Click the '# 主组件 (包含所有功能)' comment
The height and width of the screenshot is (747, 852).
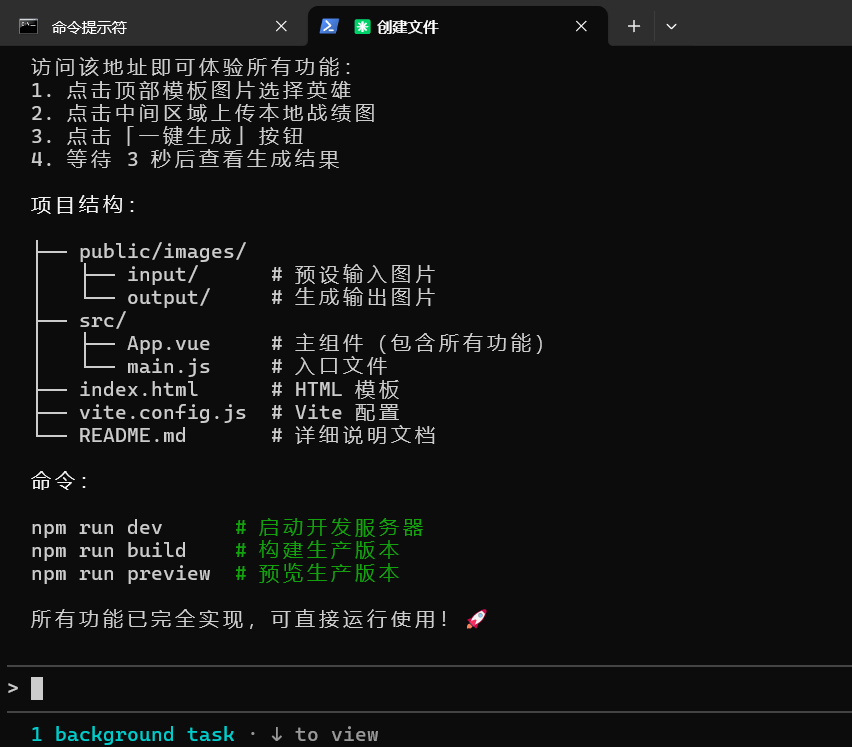click(408, 343)
